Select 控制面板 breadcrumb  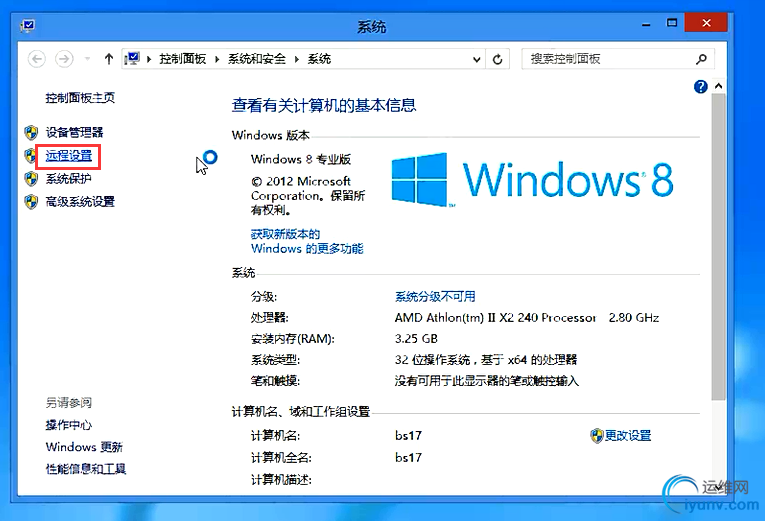click(183, 59)
